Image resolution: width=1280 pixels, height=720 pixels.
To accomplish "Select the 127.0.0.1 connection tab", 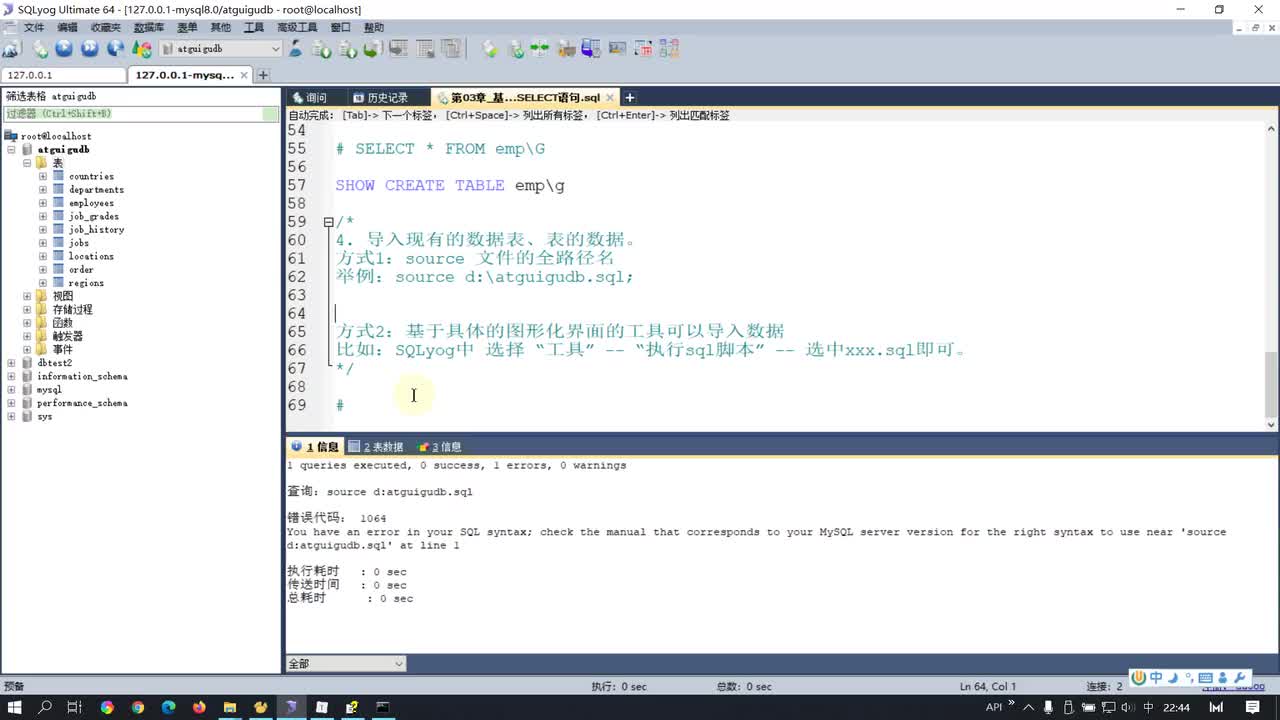I will tap(64, 75).
